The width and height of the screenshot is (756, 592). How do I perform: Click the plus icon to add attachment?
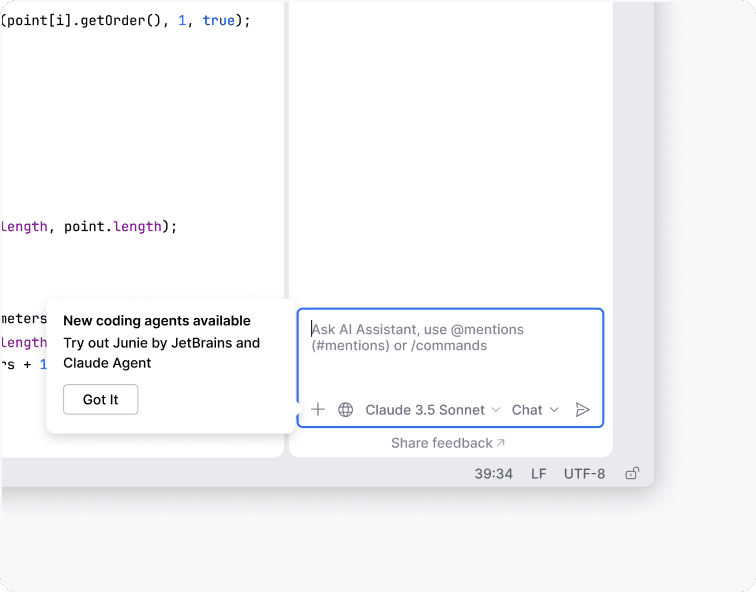tap(318, 409)
